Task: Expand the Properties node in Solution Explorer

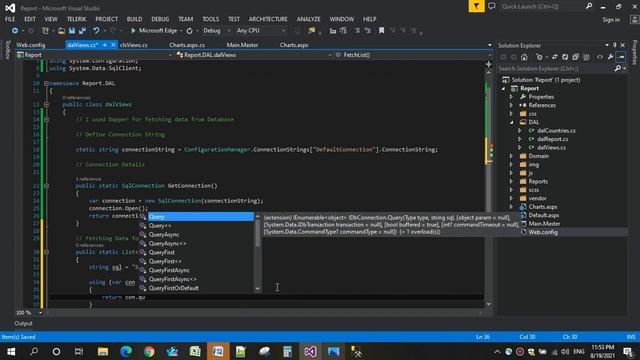Action: pos(511,97)
